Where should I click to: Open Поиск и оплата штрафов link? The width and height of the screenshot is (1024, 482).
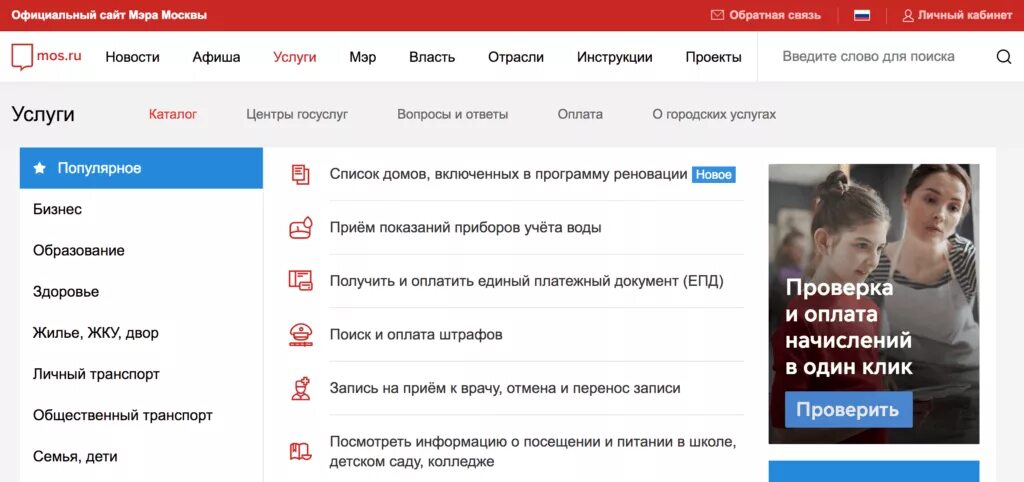pos(416,334)
